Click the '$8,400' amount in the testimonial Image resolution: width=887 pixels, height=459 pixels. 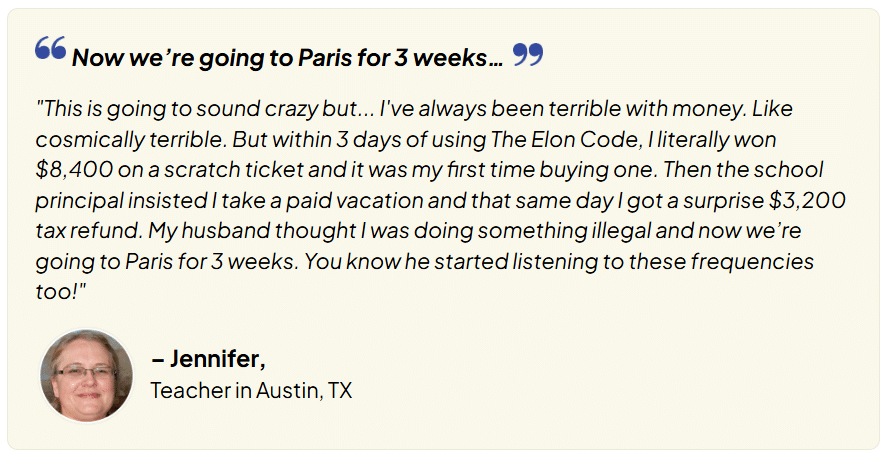coord(74,170)
